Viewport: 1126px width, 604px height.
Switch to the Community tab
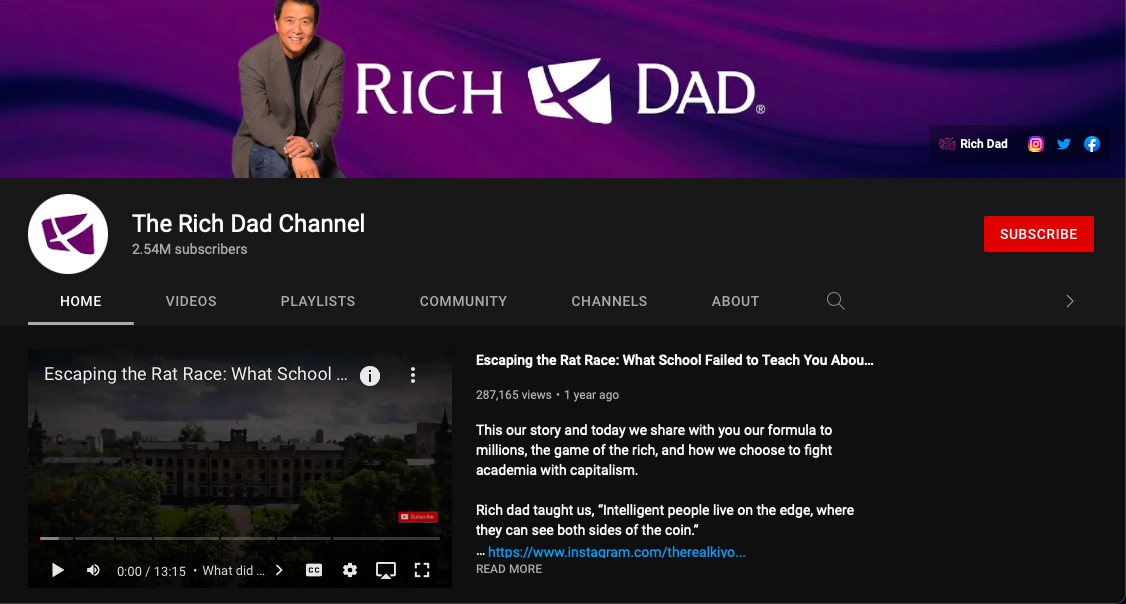pos(463,302)
